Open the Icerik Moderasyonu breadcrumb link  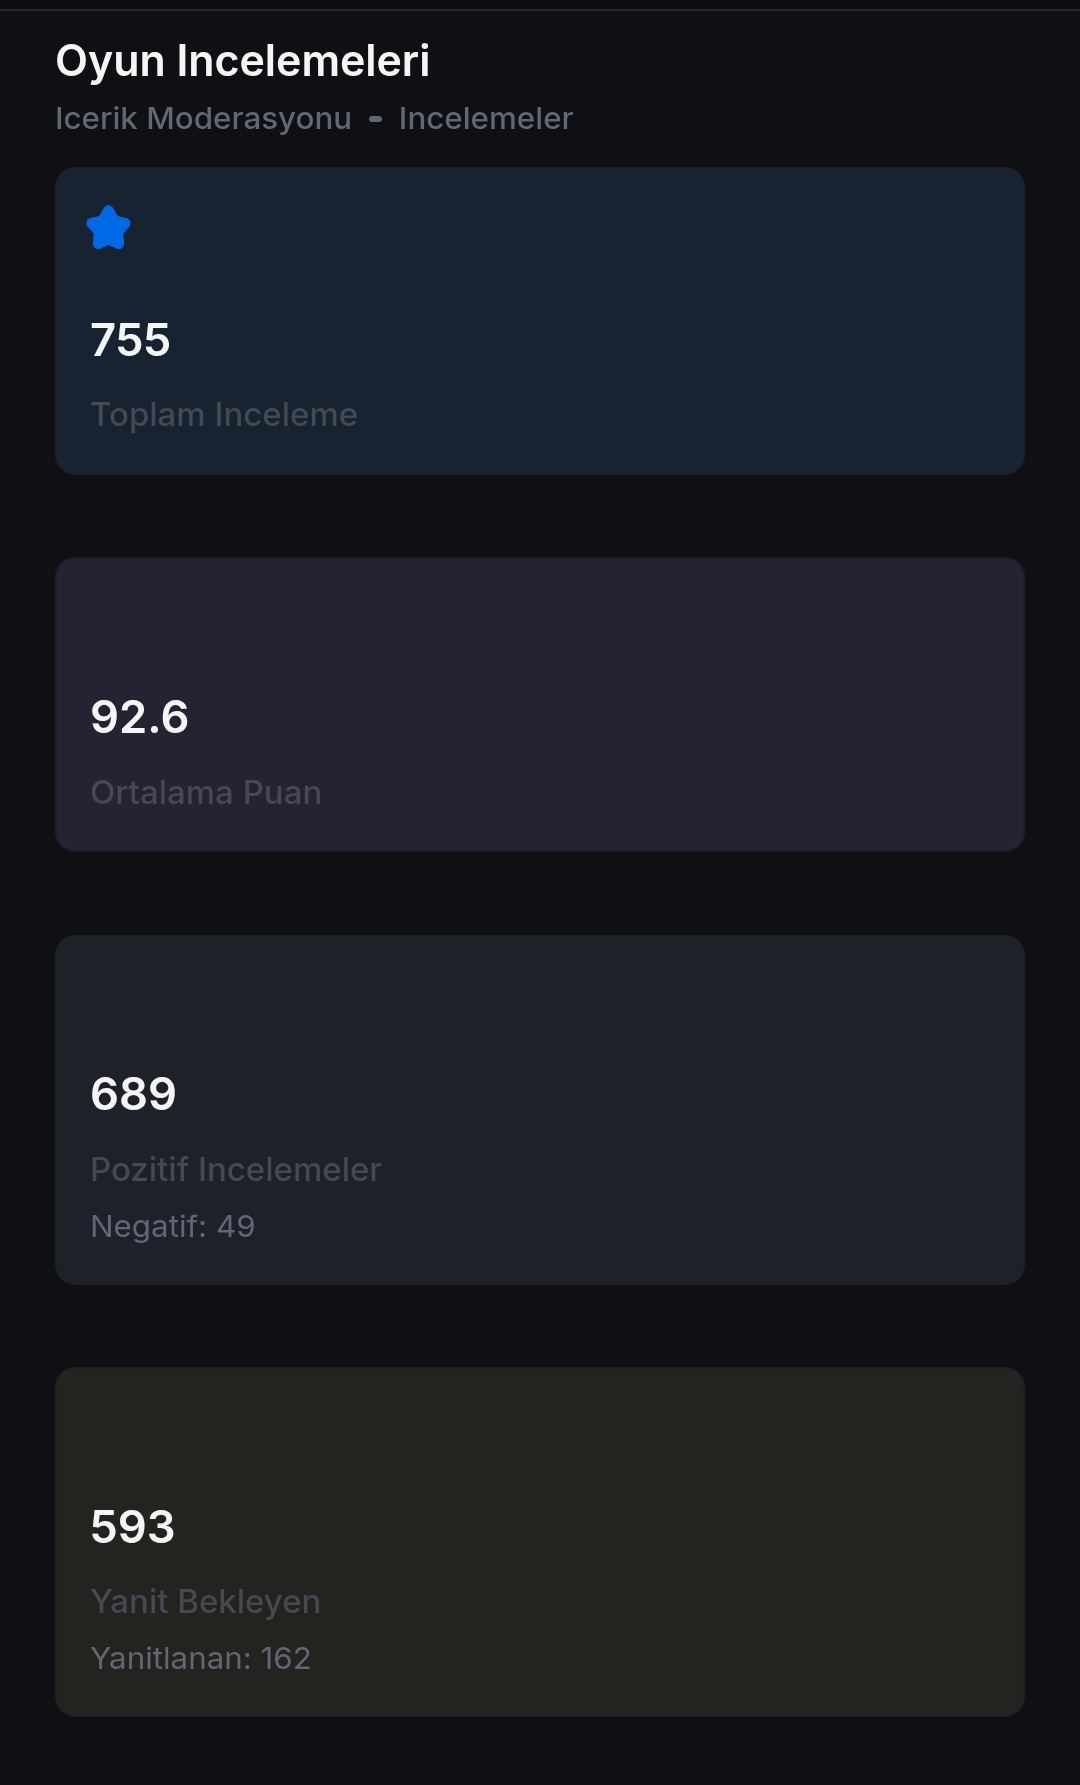tap(203, 118)
